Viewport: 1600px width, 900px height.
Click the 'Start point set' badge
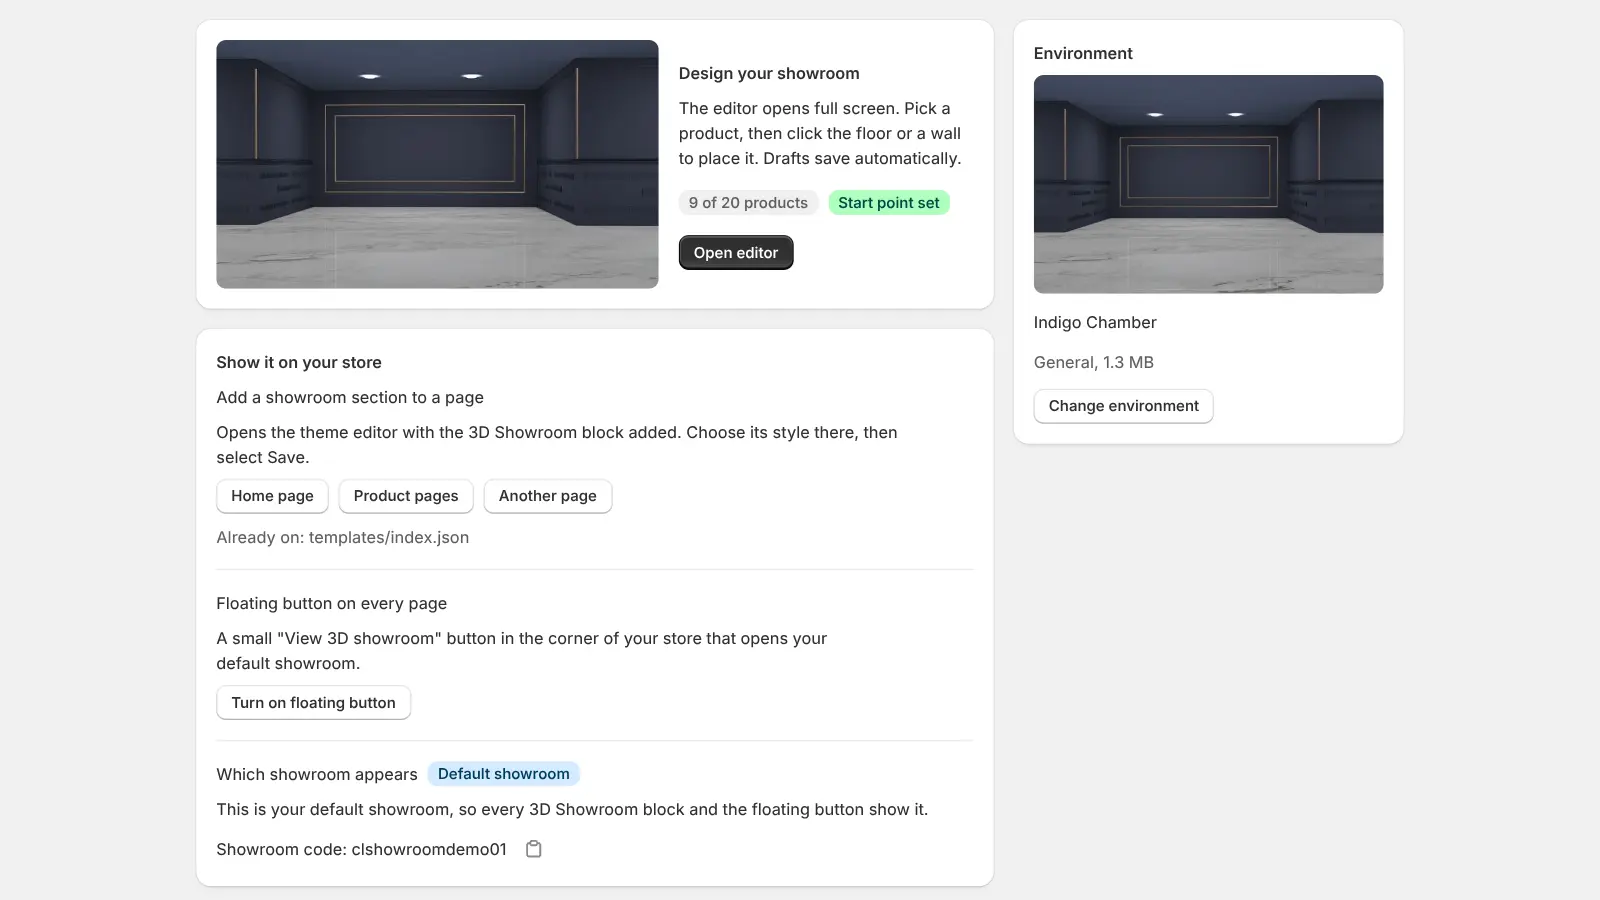[889, 203]
